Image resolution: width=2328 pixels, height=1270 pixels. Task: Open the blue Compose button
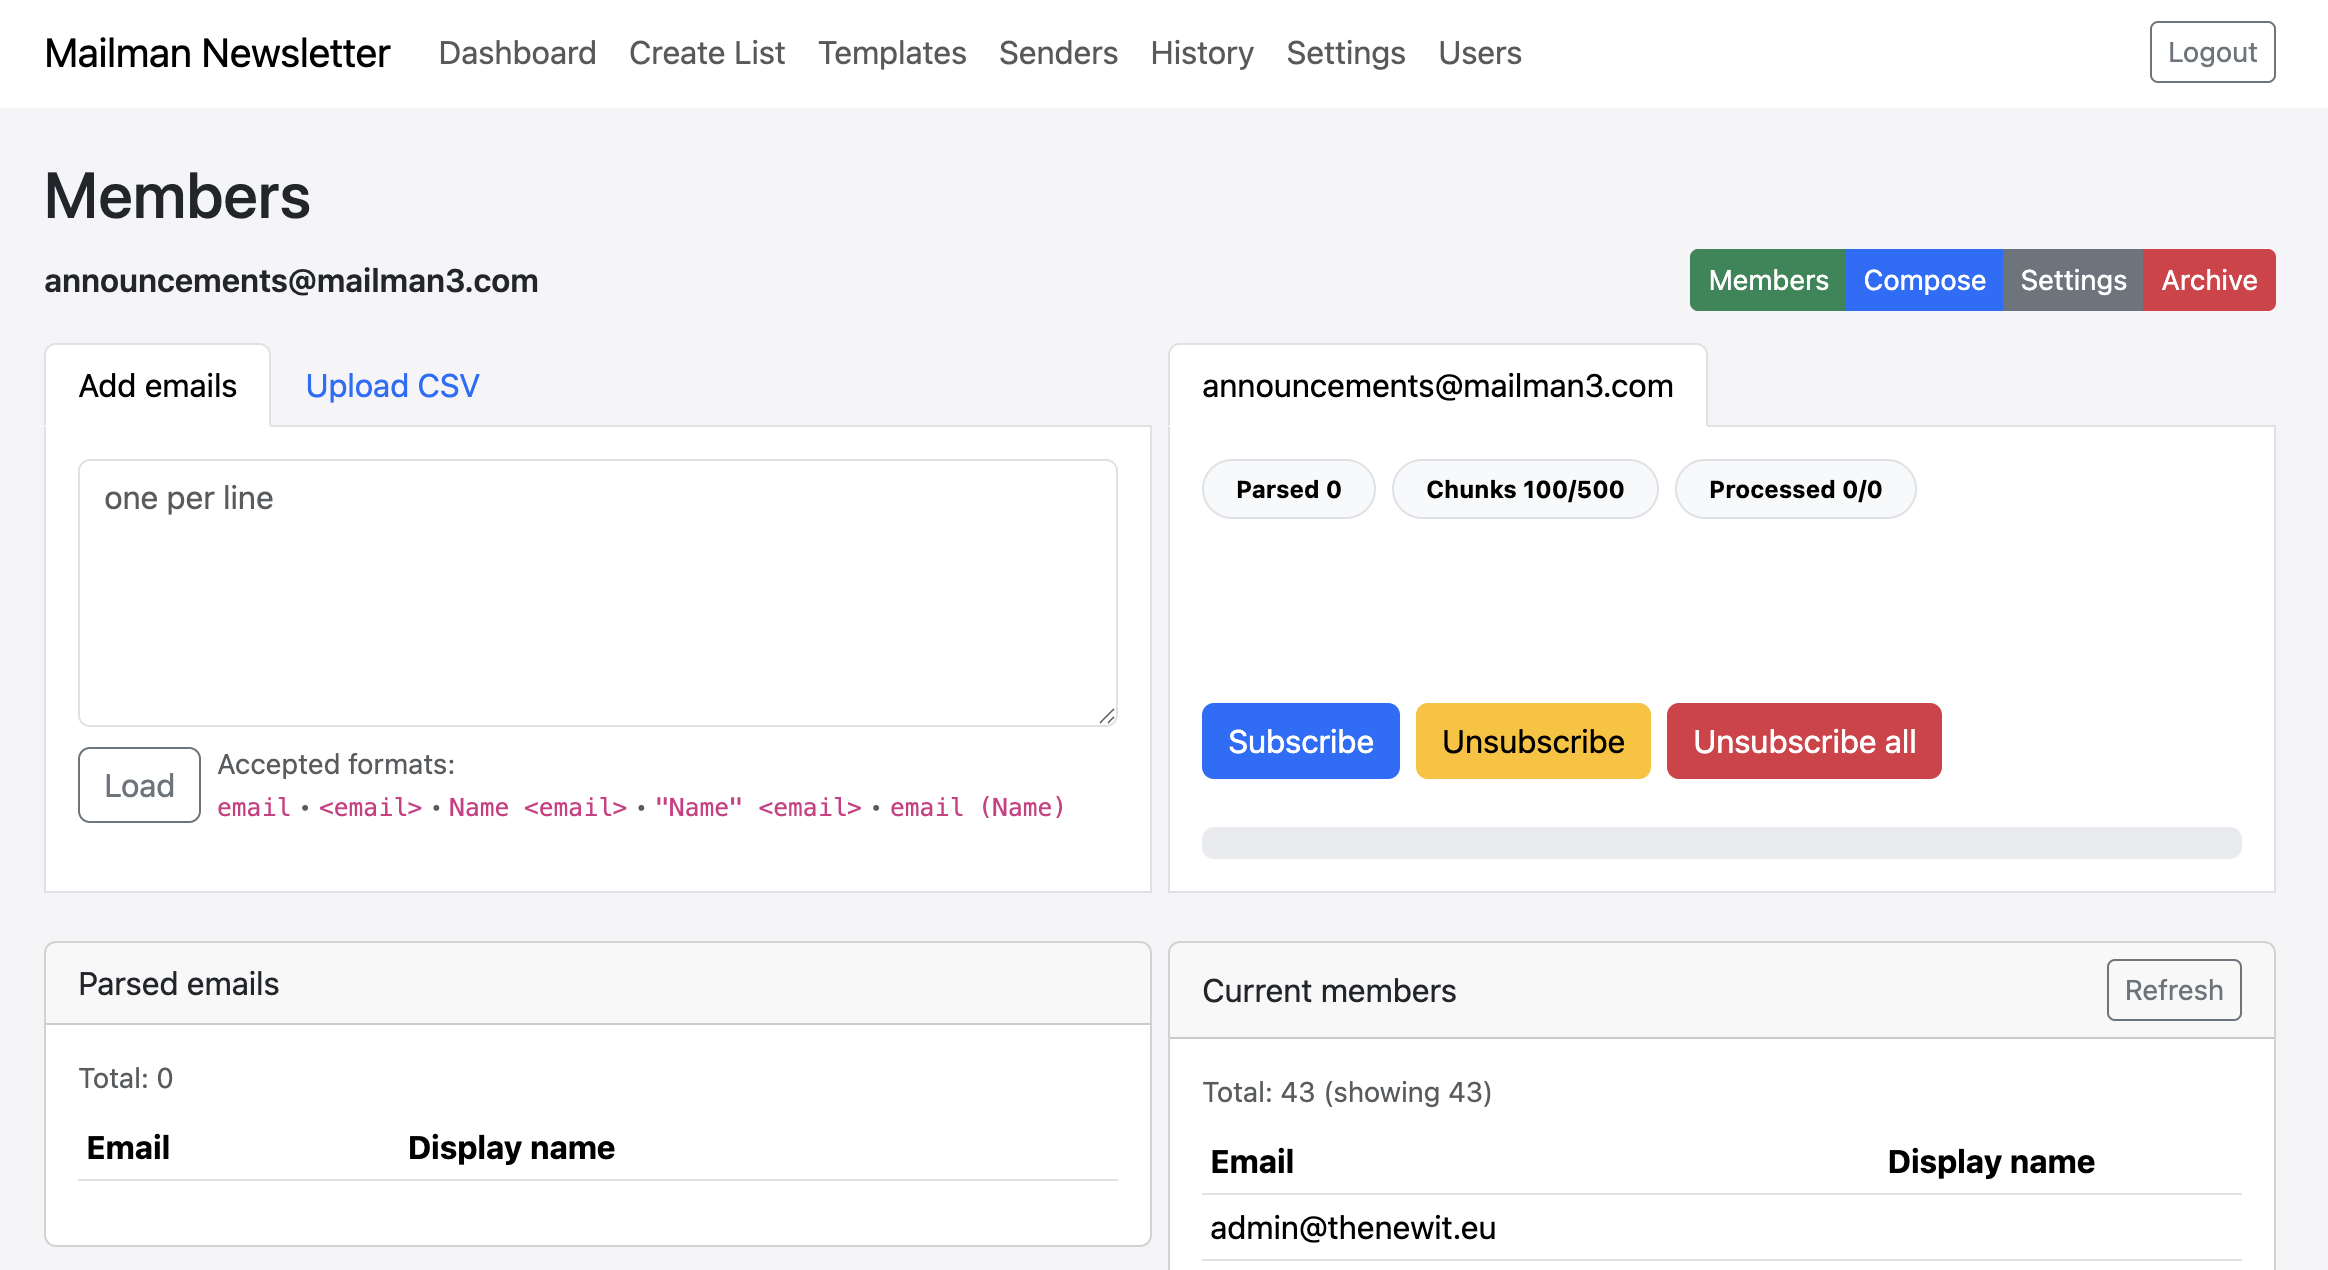[x=1923, y=280]
